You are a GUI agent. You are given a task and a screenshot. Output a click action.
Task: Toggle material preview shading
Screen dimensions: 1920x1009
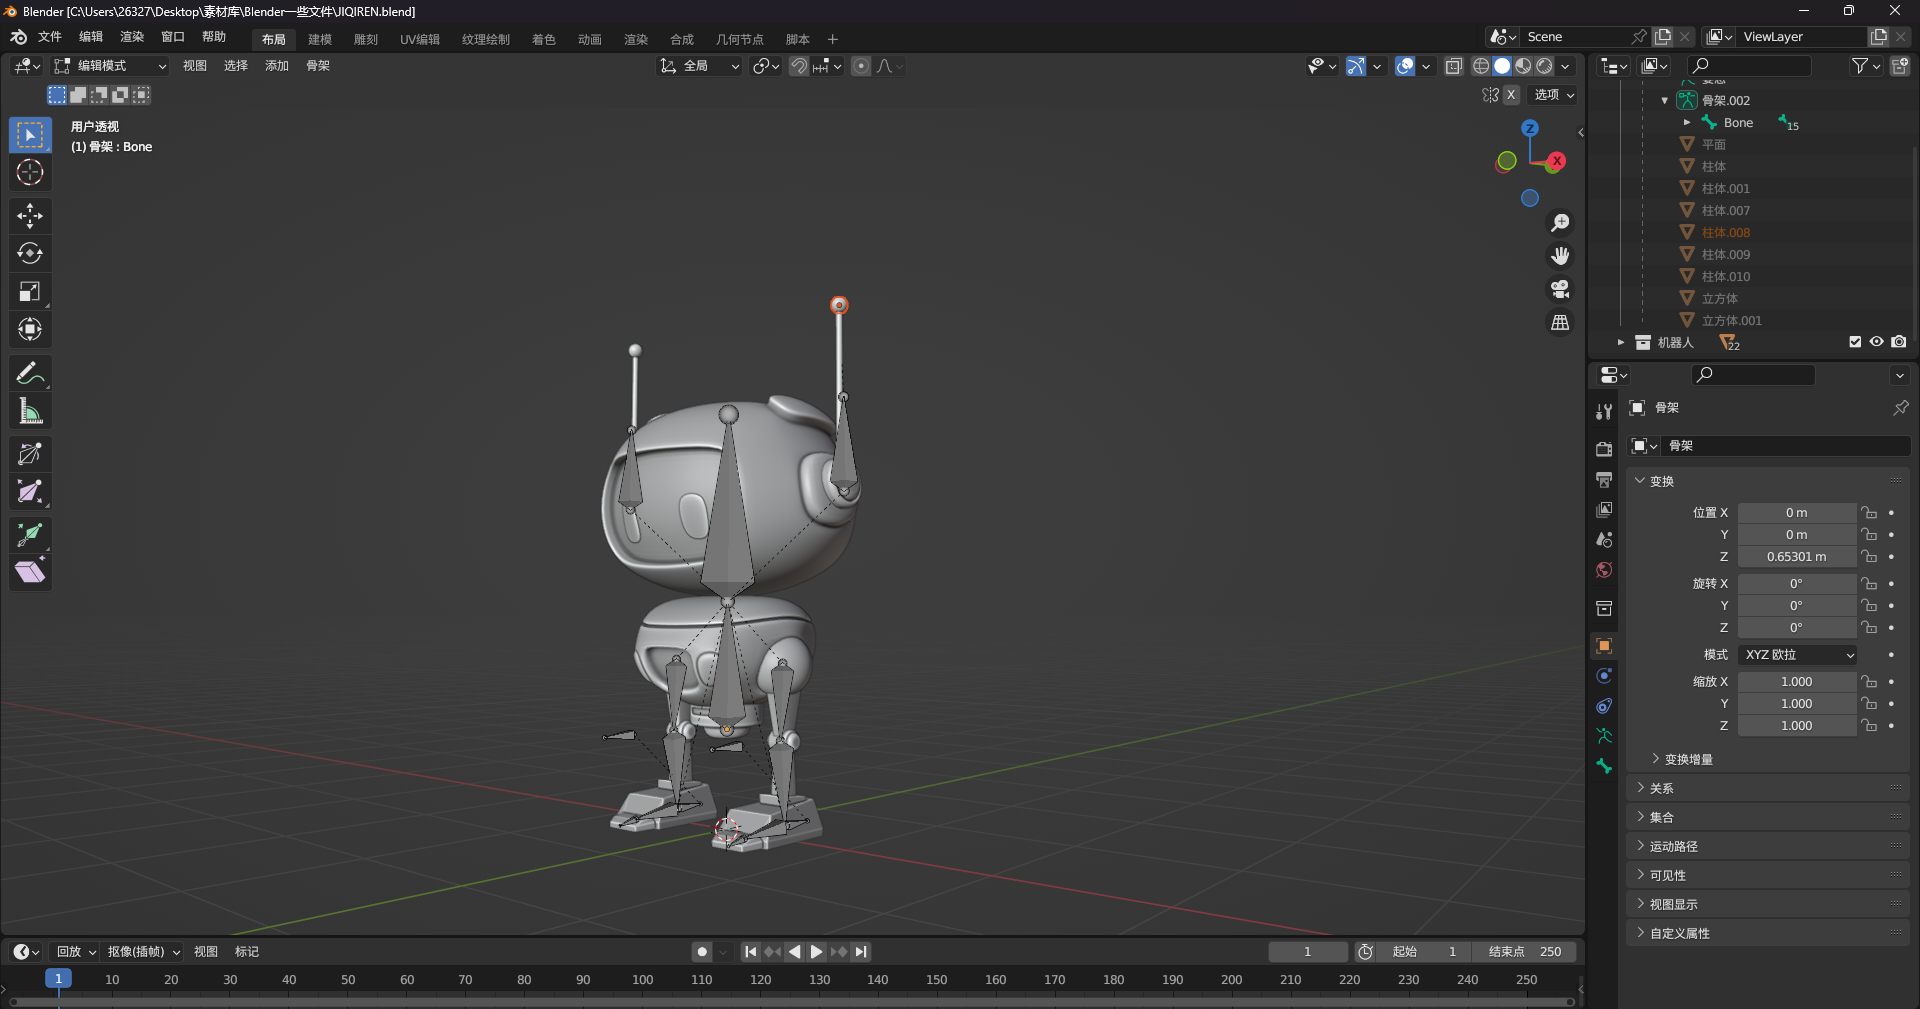tap(1523, 66)
